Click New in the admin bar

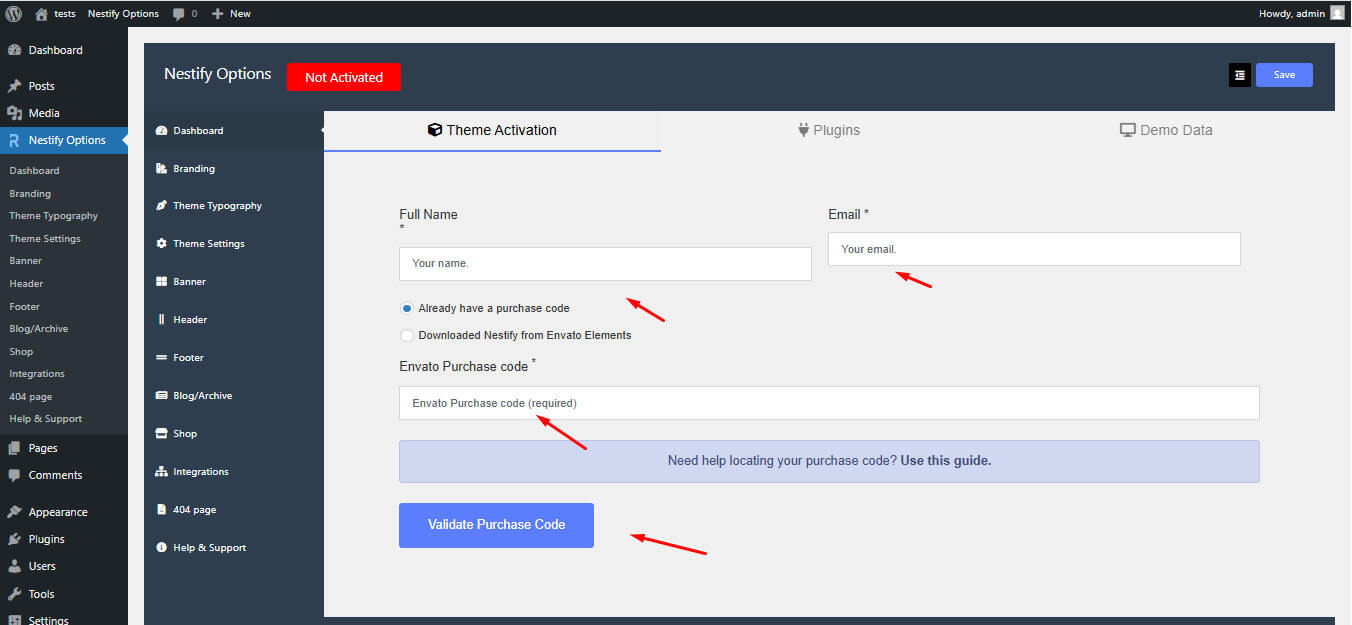[240, 14]
